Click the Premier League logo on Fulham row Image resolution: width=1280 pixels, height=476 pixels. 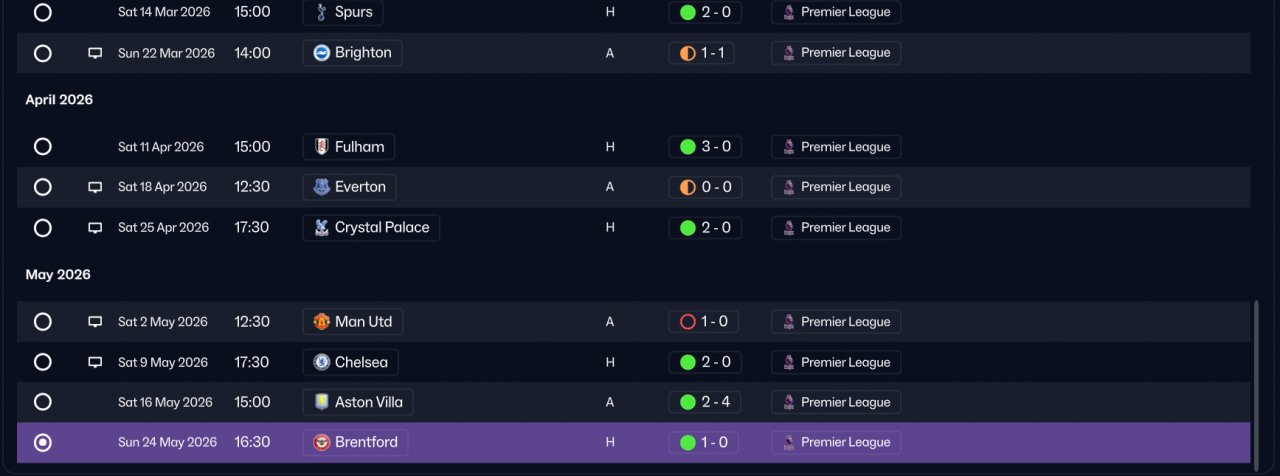[789, 147]
